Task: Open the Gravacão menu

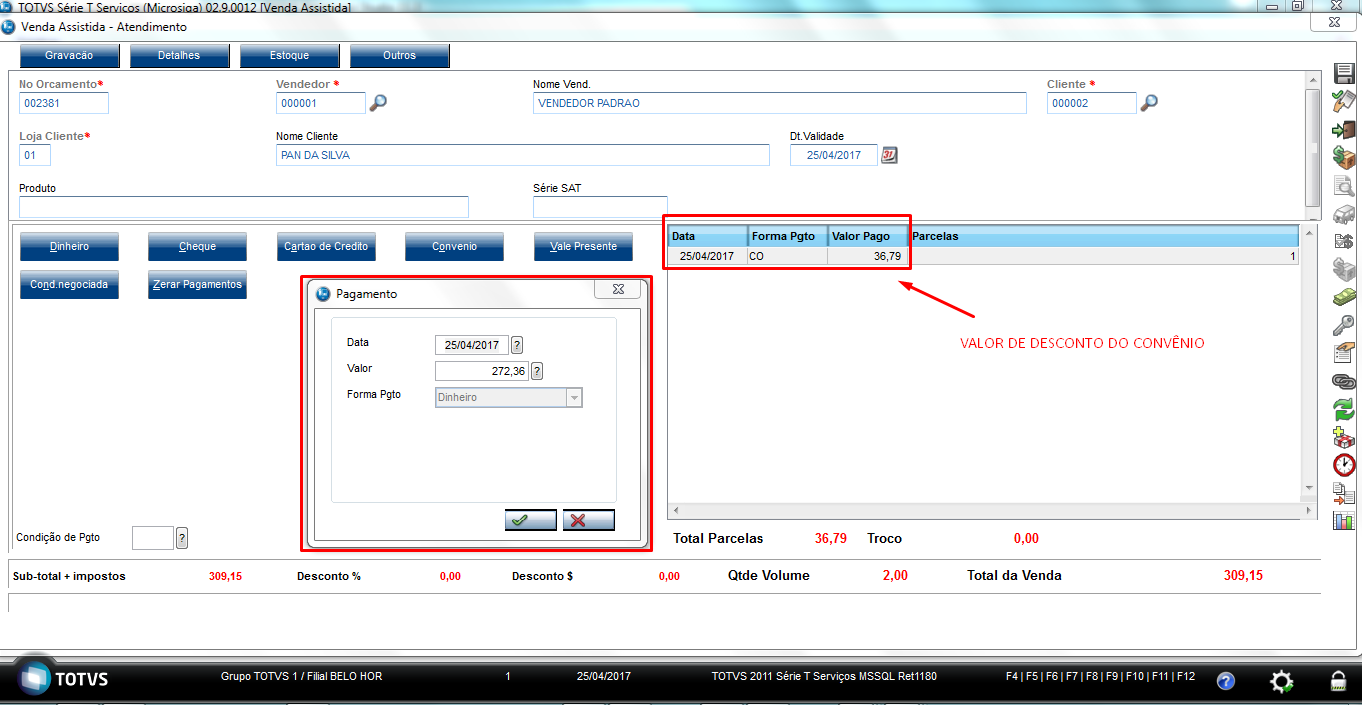Action: pos(69,55)
